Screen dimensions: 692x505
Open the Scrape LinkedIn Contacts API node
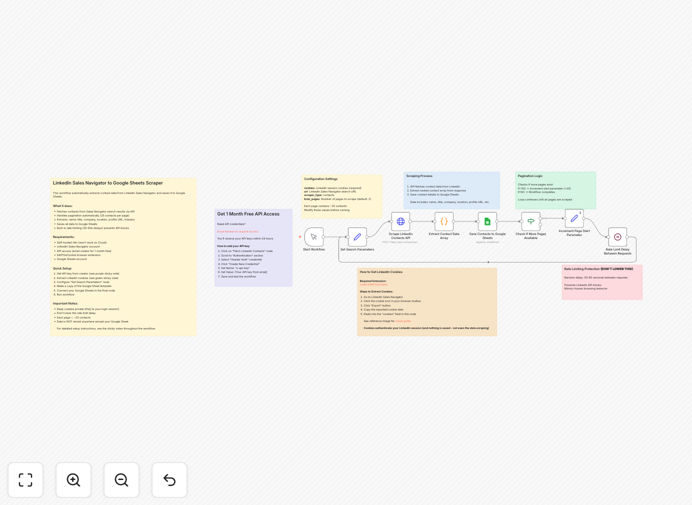(x=400, y=221)
